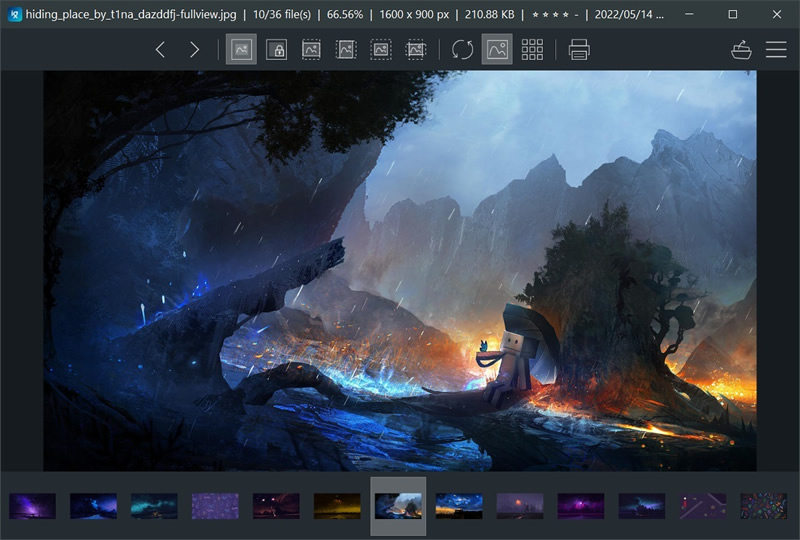
Task: Open the purple thumbnail with red diagonal line
Action: point(703,506)
